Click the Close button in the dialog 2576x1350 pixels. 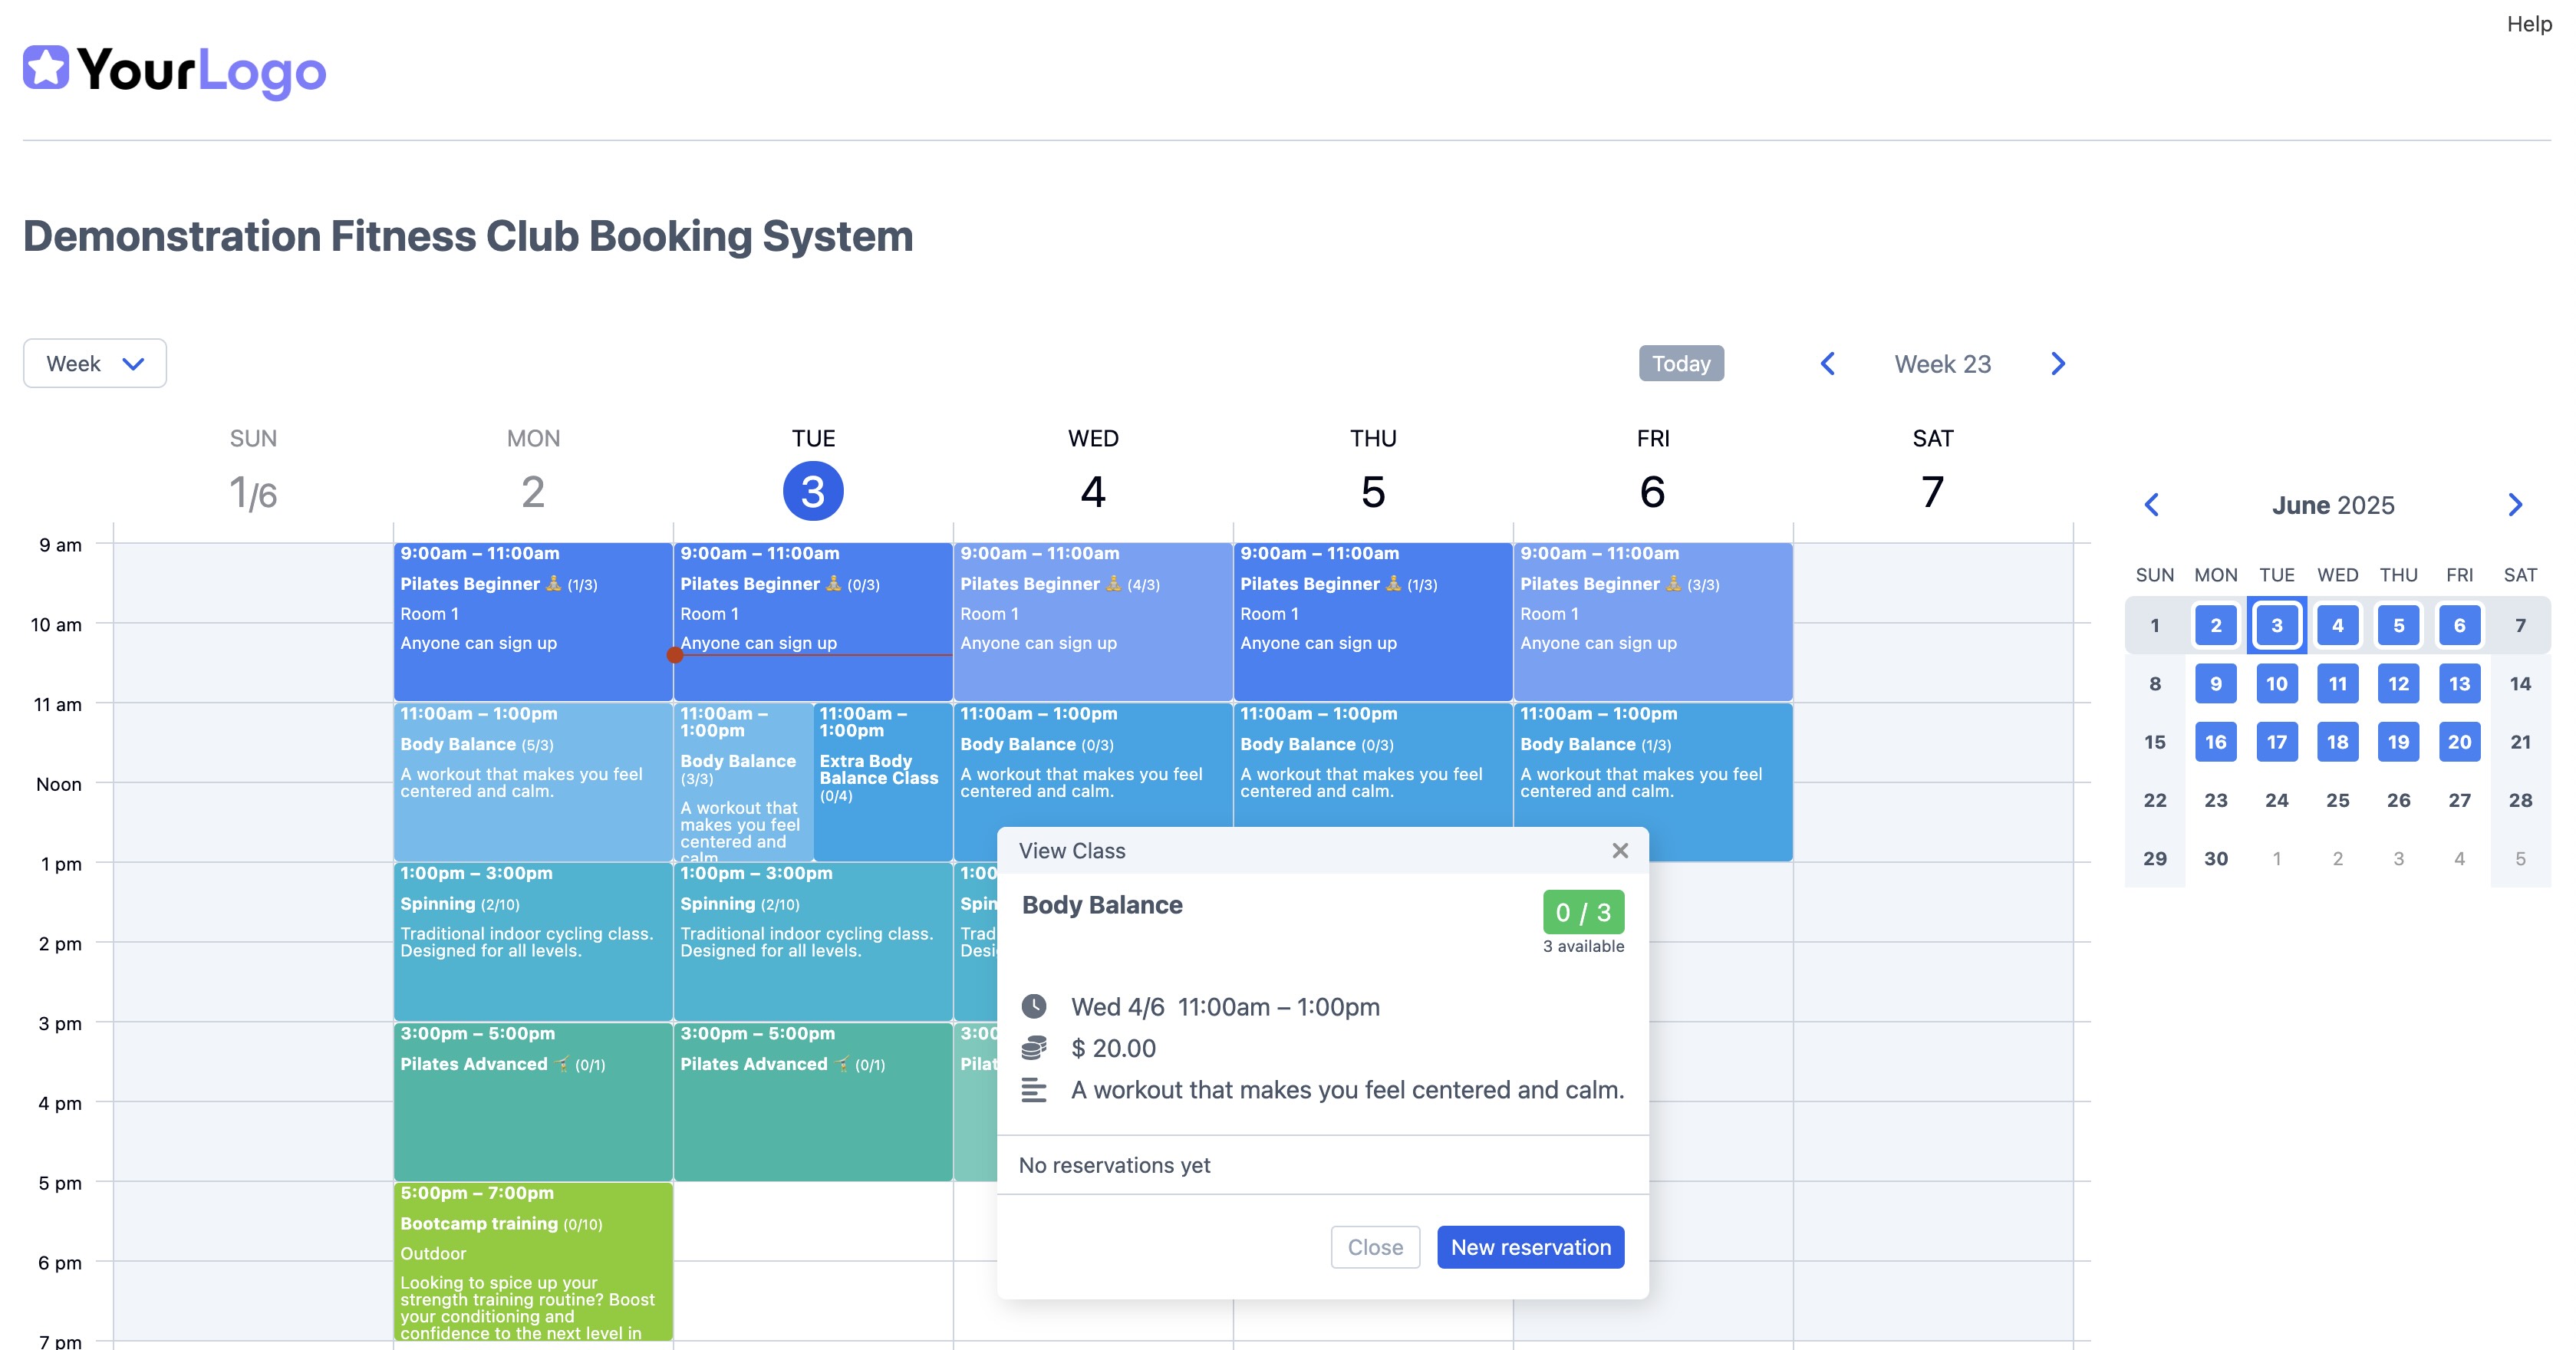(x=1375, y=1247)
